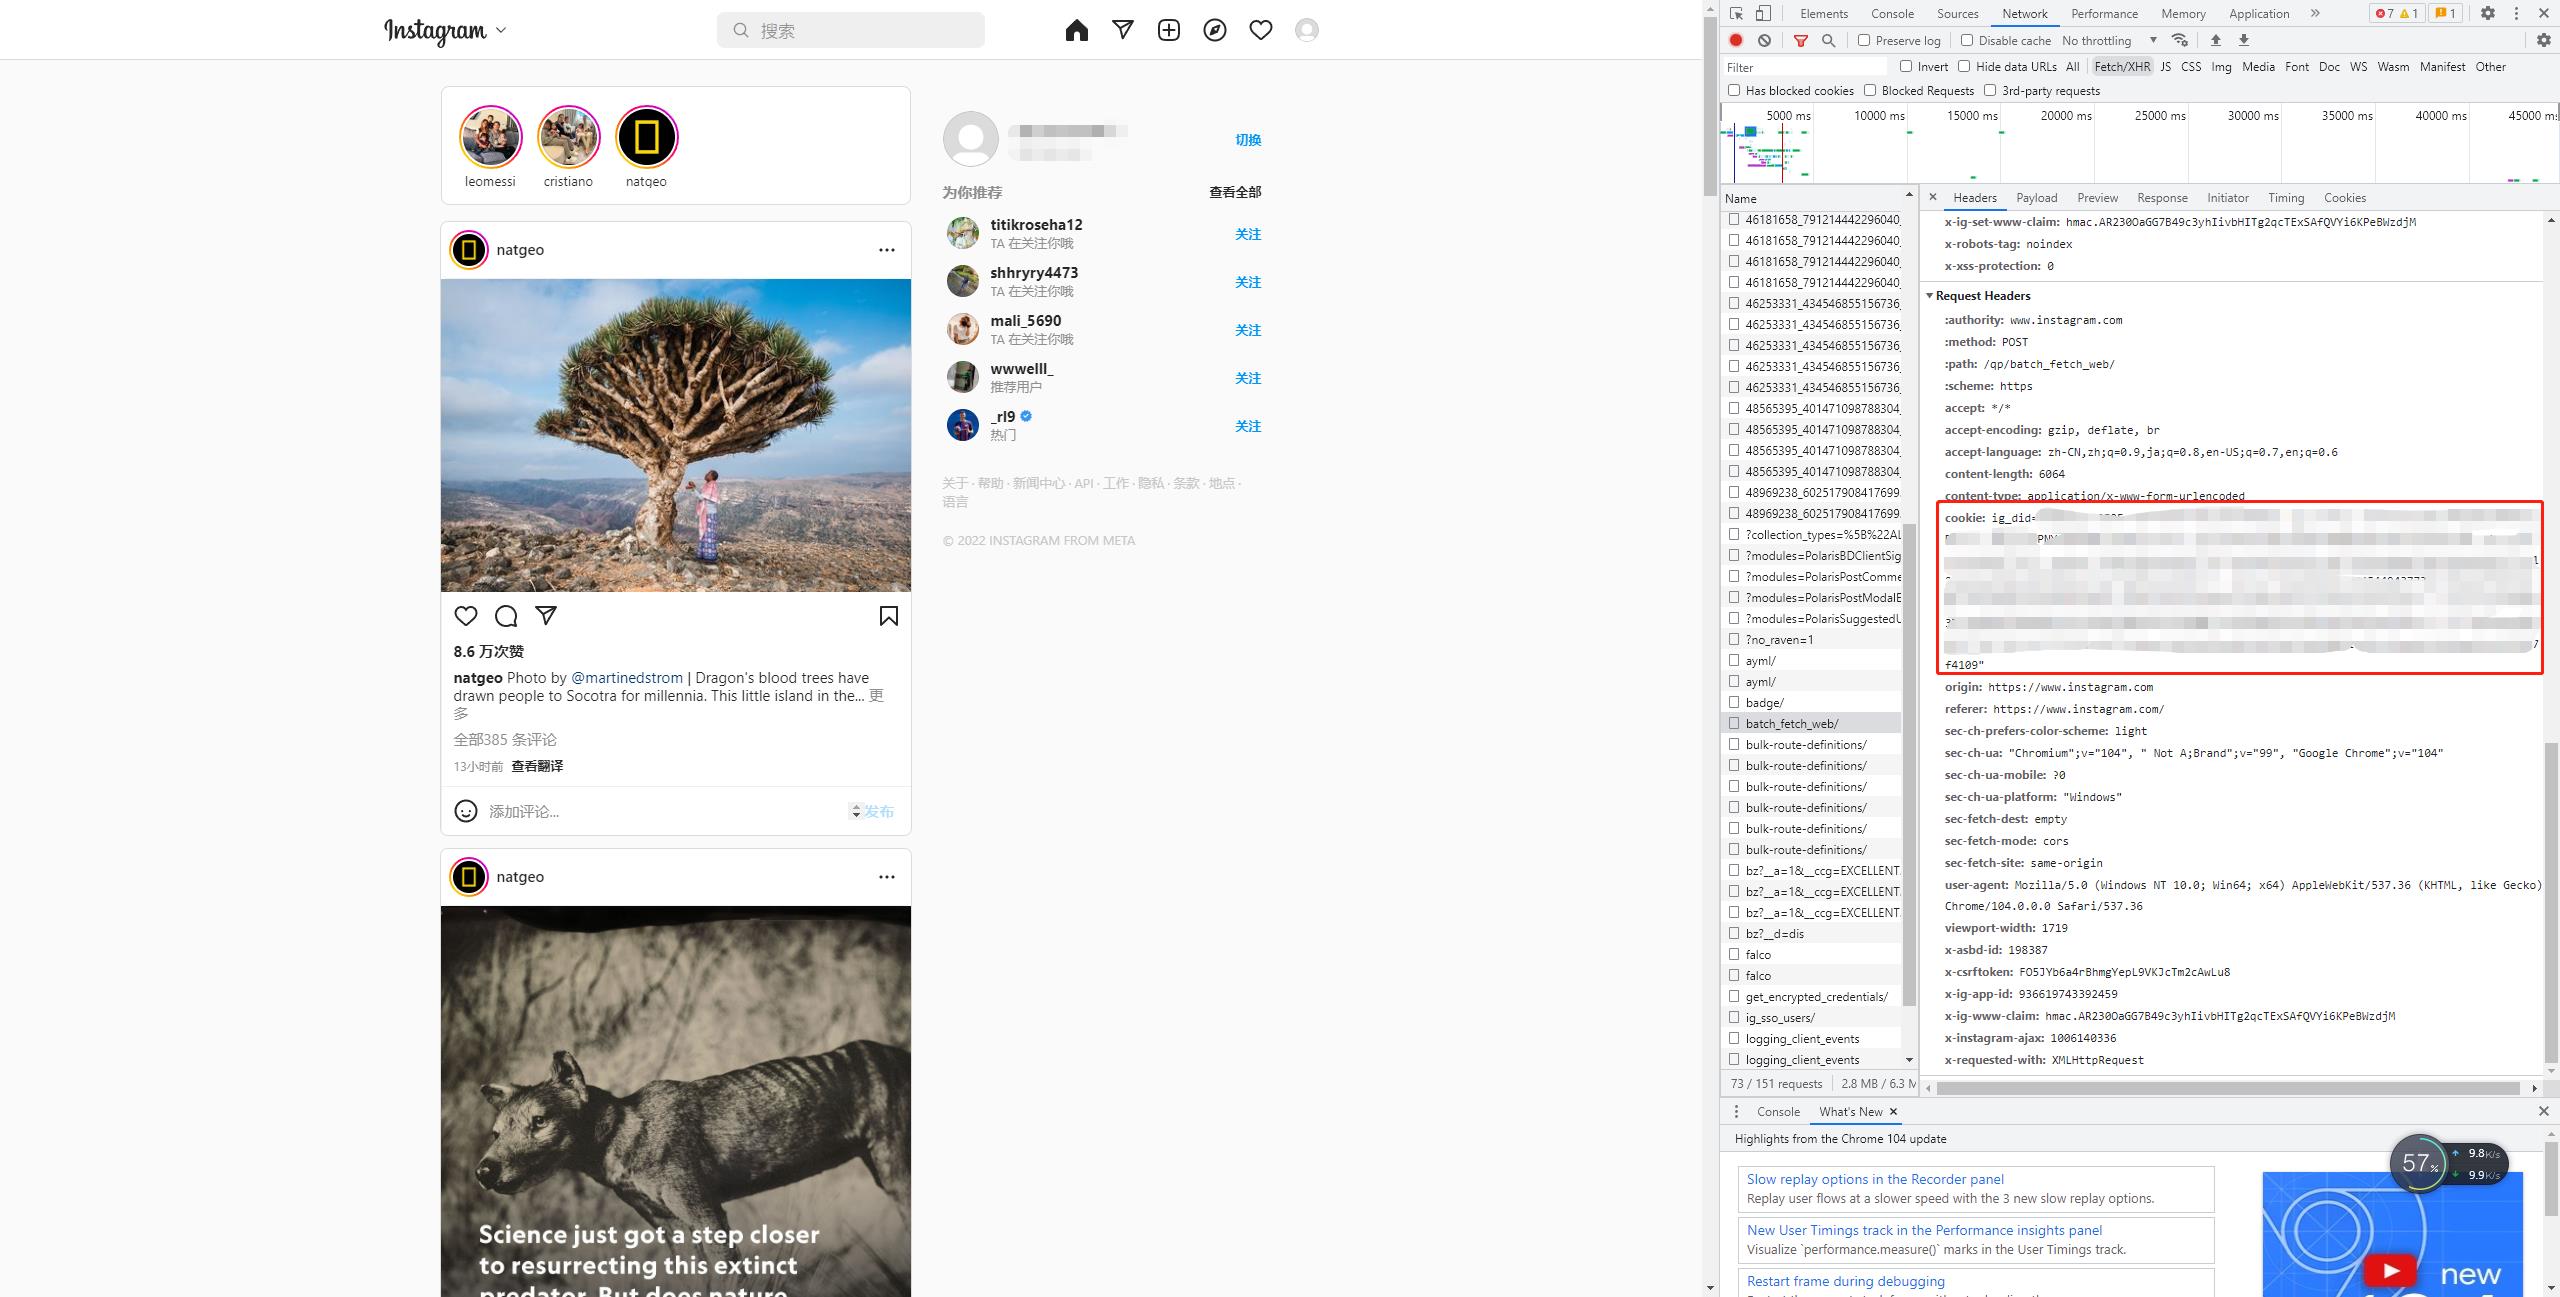Enable the Preserve log checkbox

tap(1864, 40)
